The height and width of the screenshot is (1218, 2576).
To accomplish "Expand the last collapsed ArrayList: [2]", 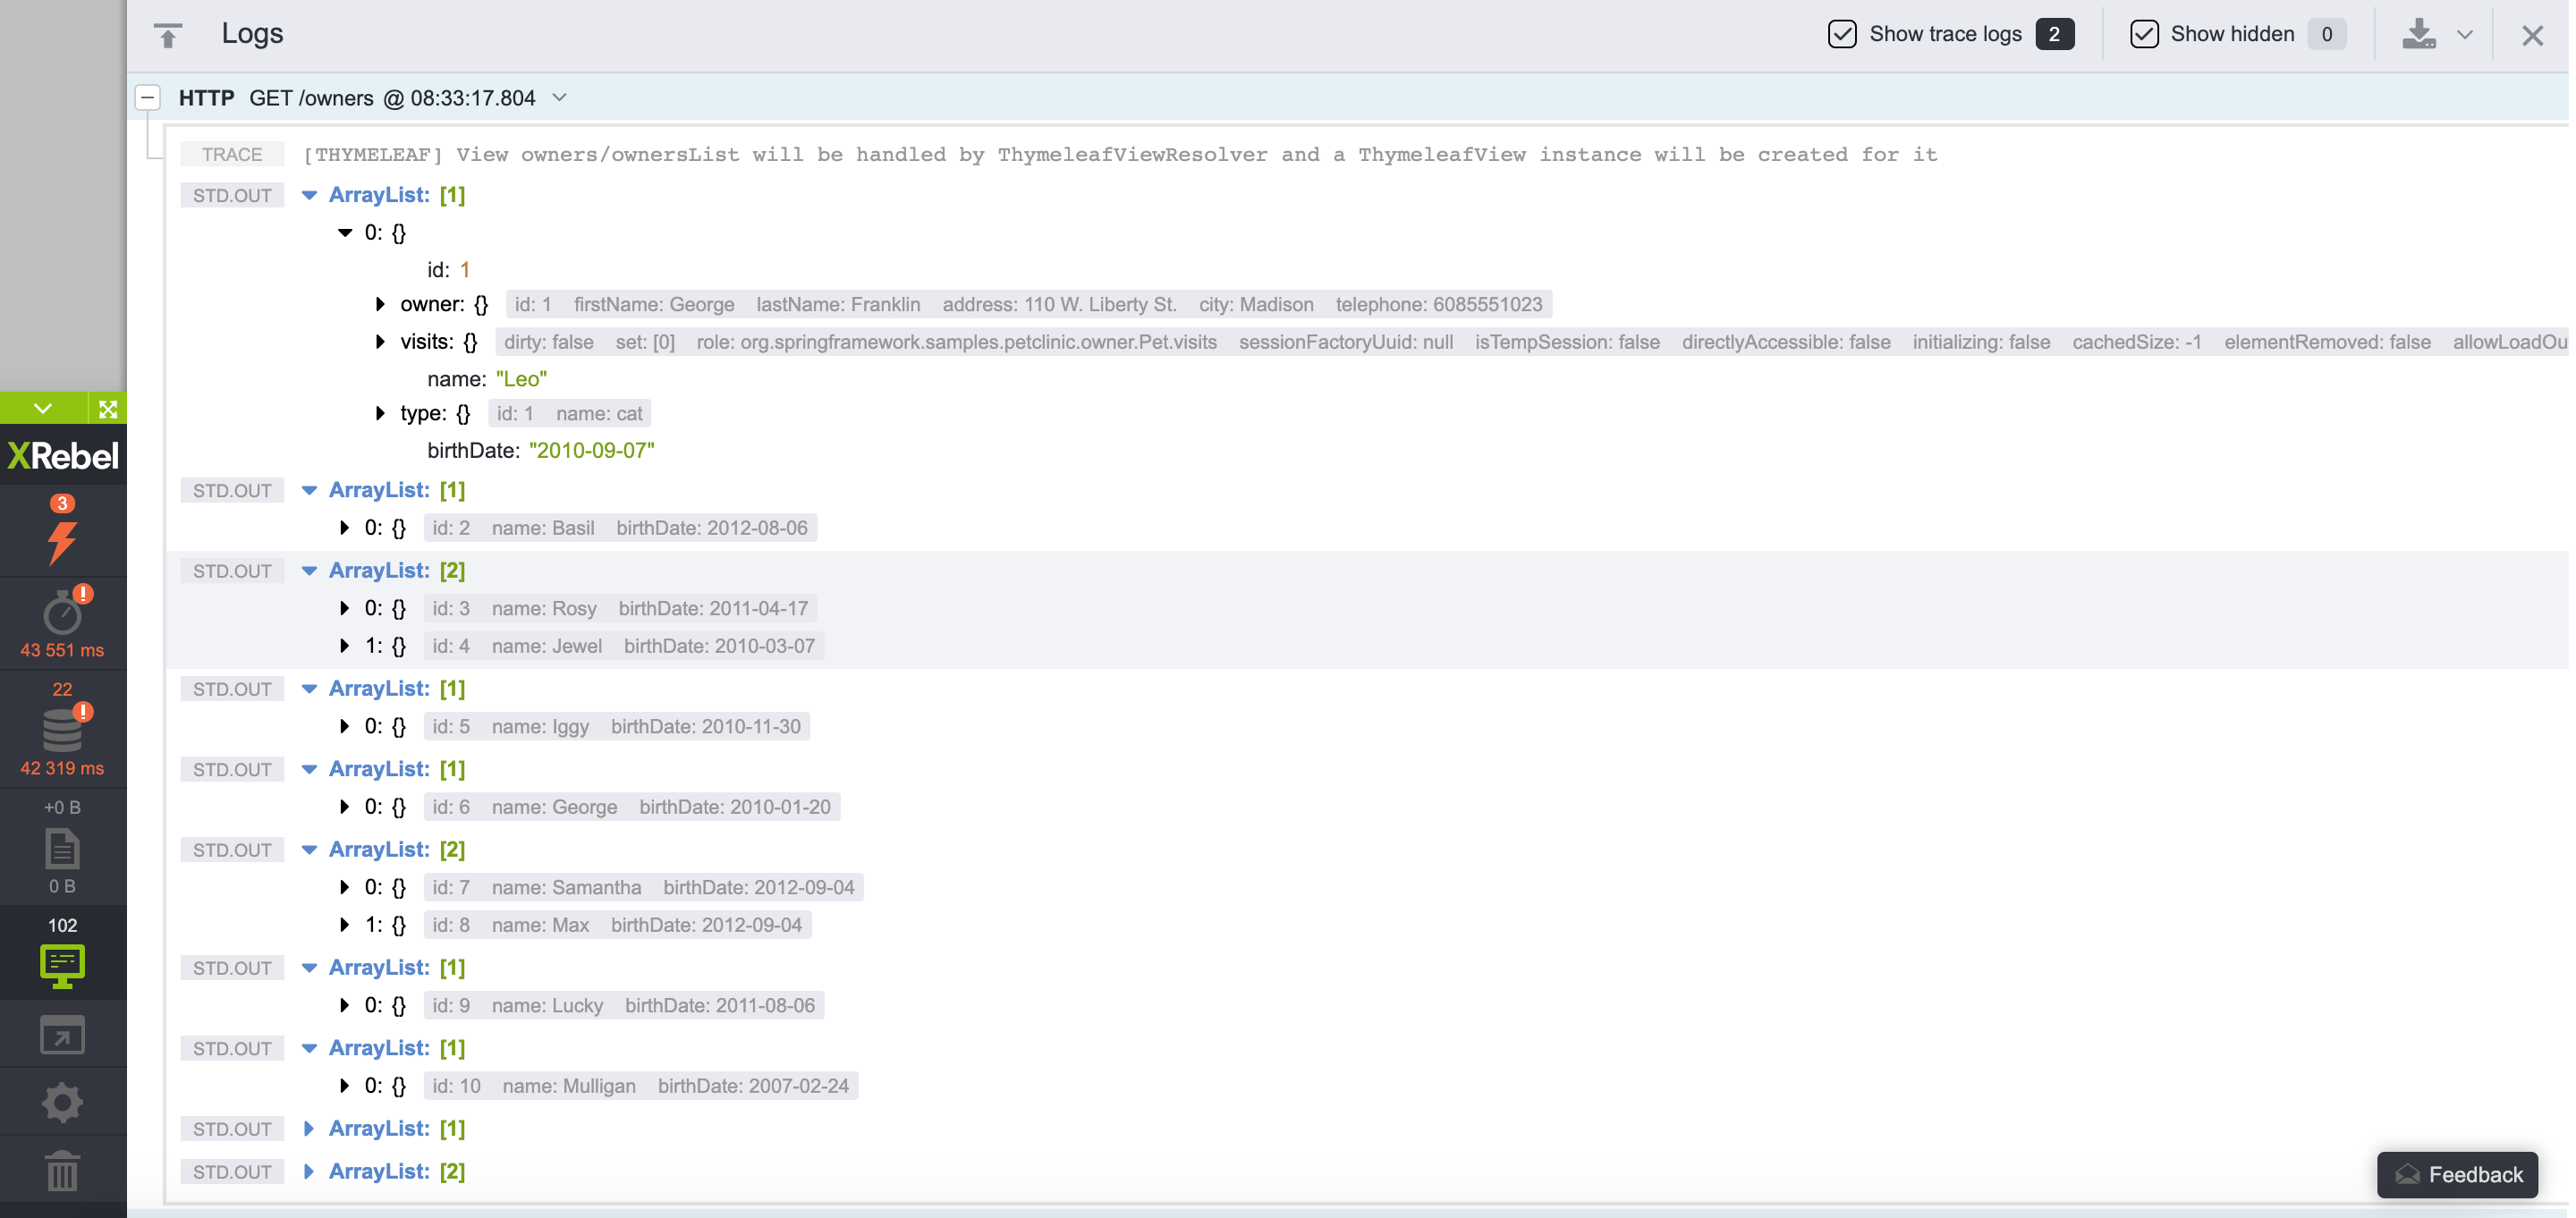I will tap(309, 1171).
